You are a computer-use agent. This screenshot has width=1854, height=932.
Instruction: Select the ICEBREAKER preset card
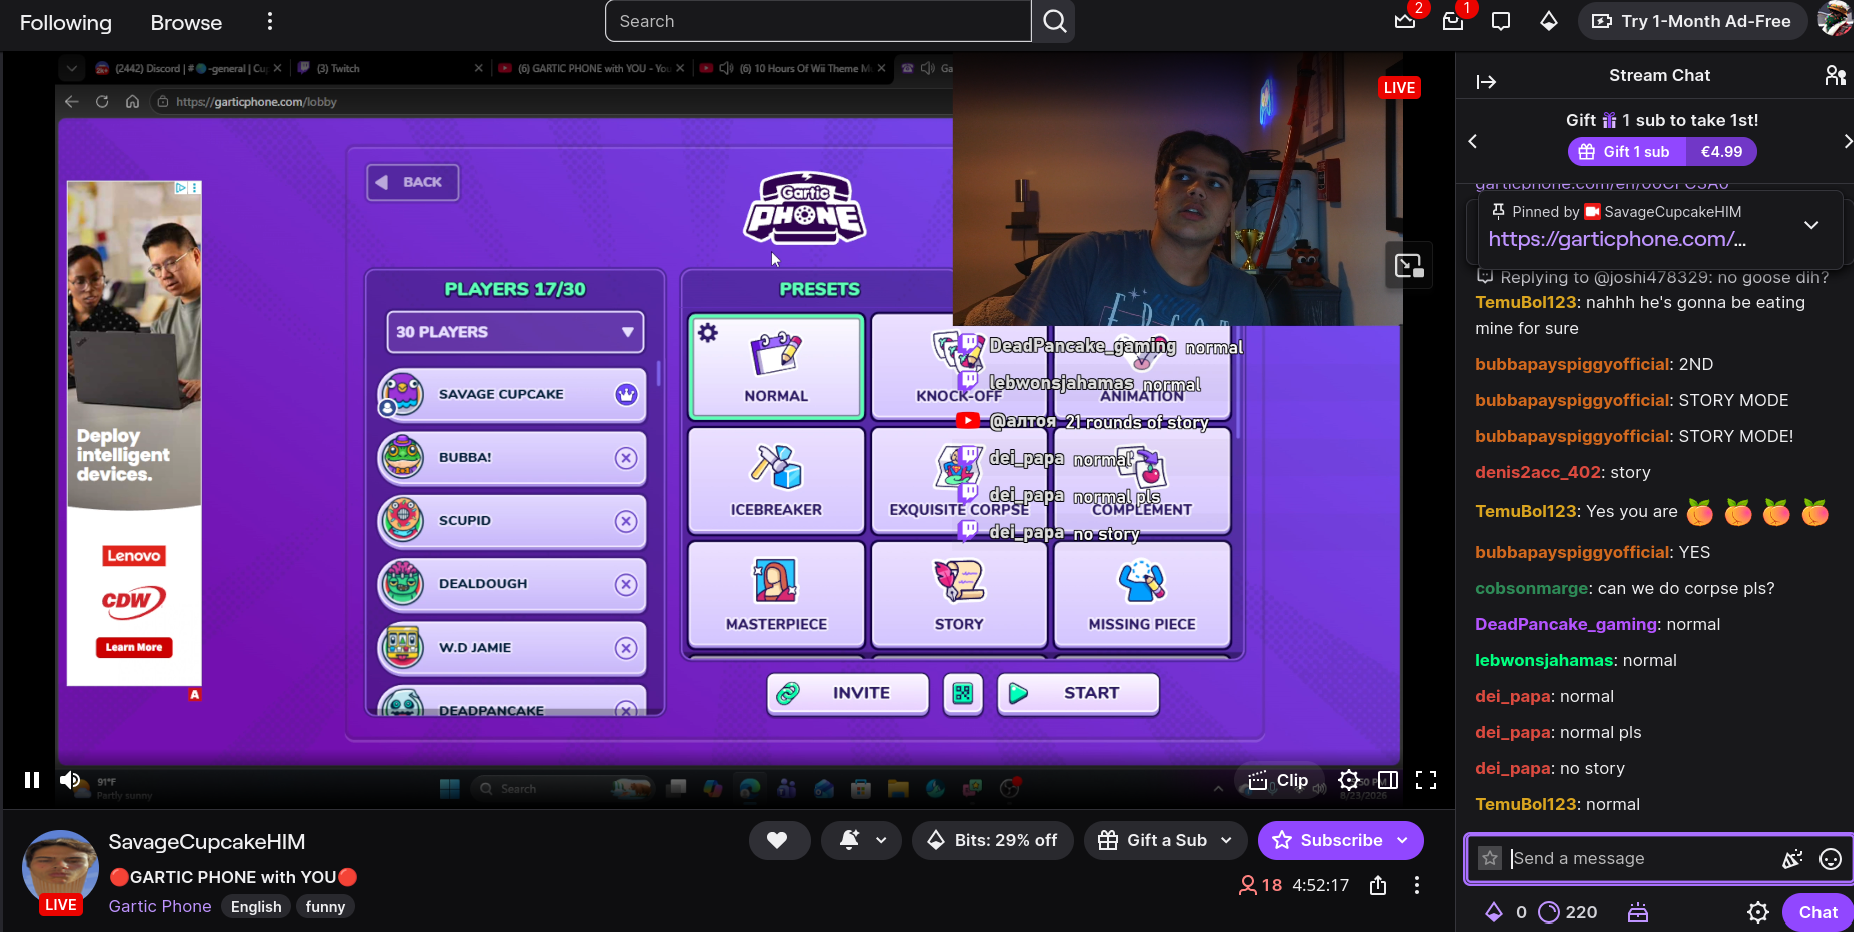pos(776,480)
